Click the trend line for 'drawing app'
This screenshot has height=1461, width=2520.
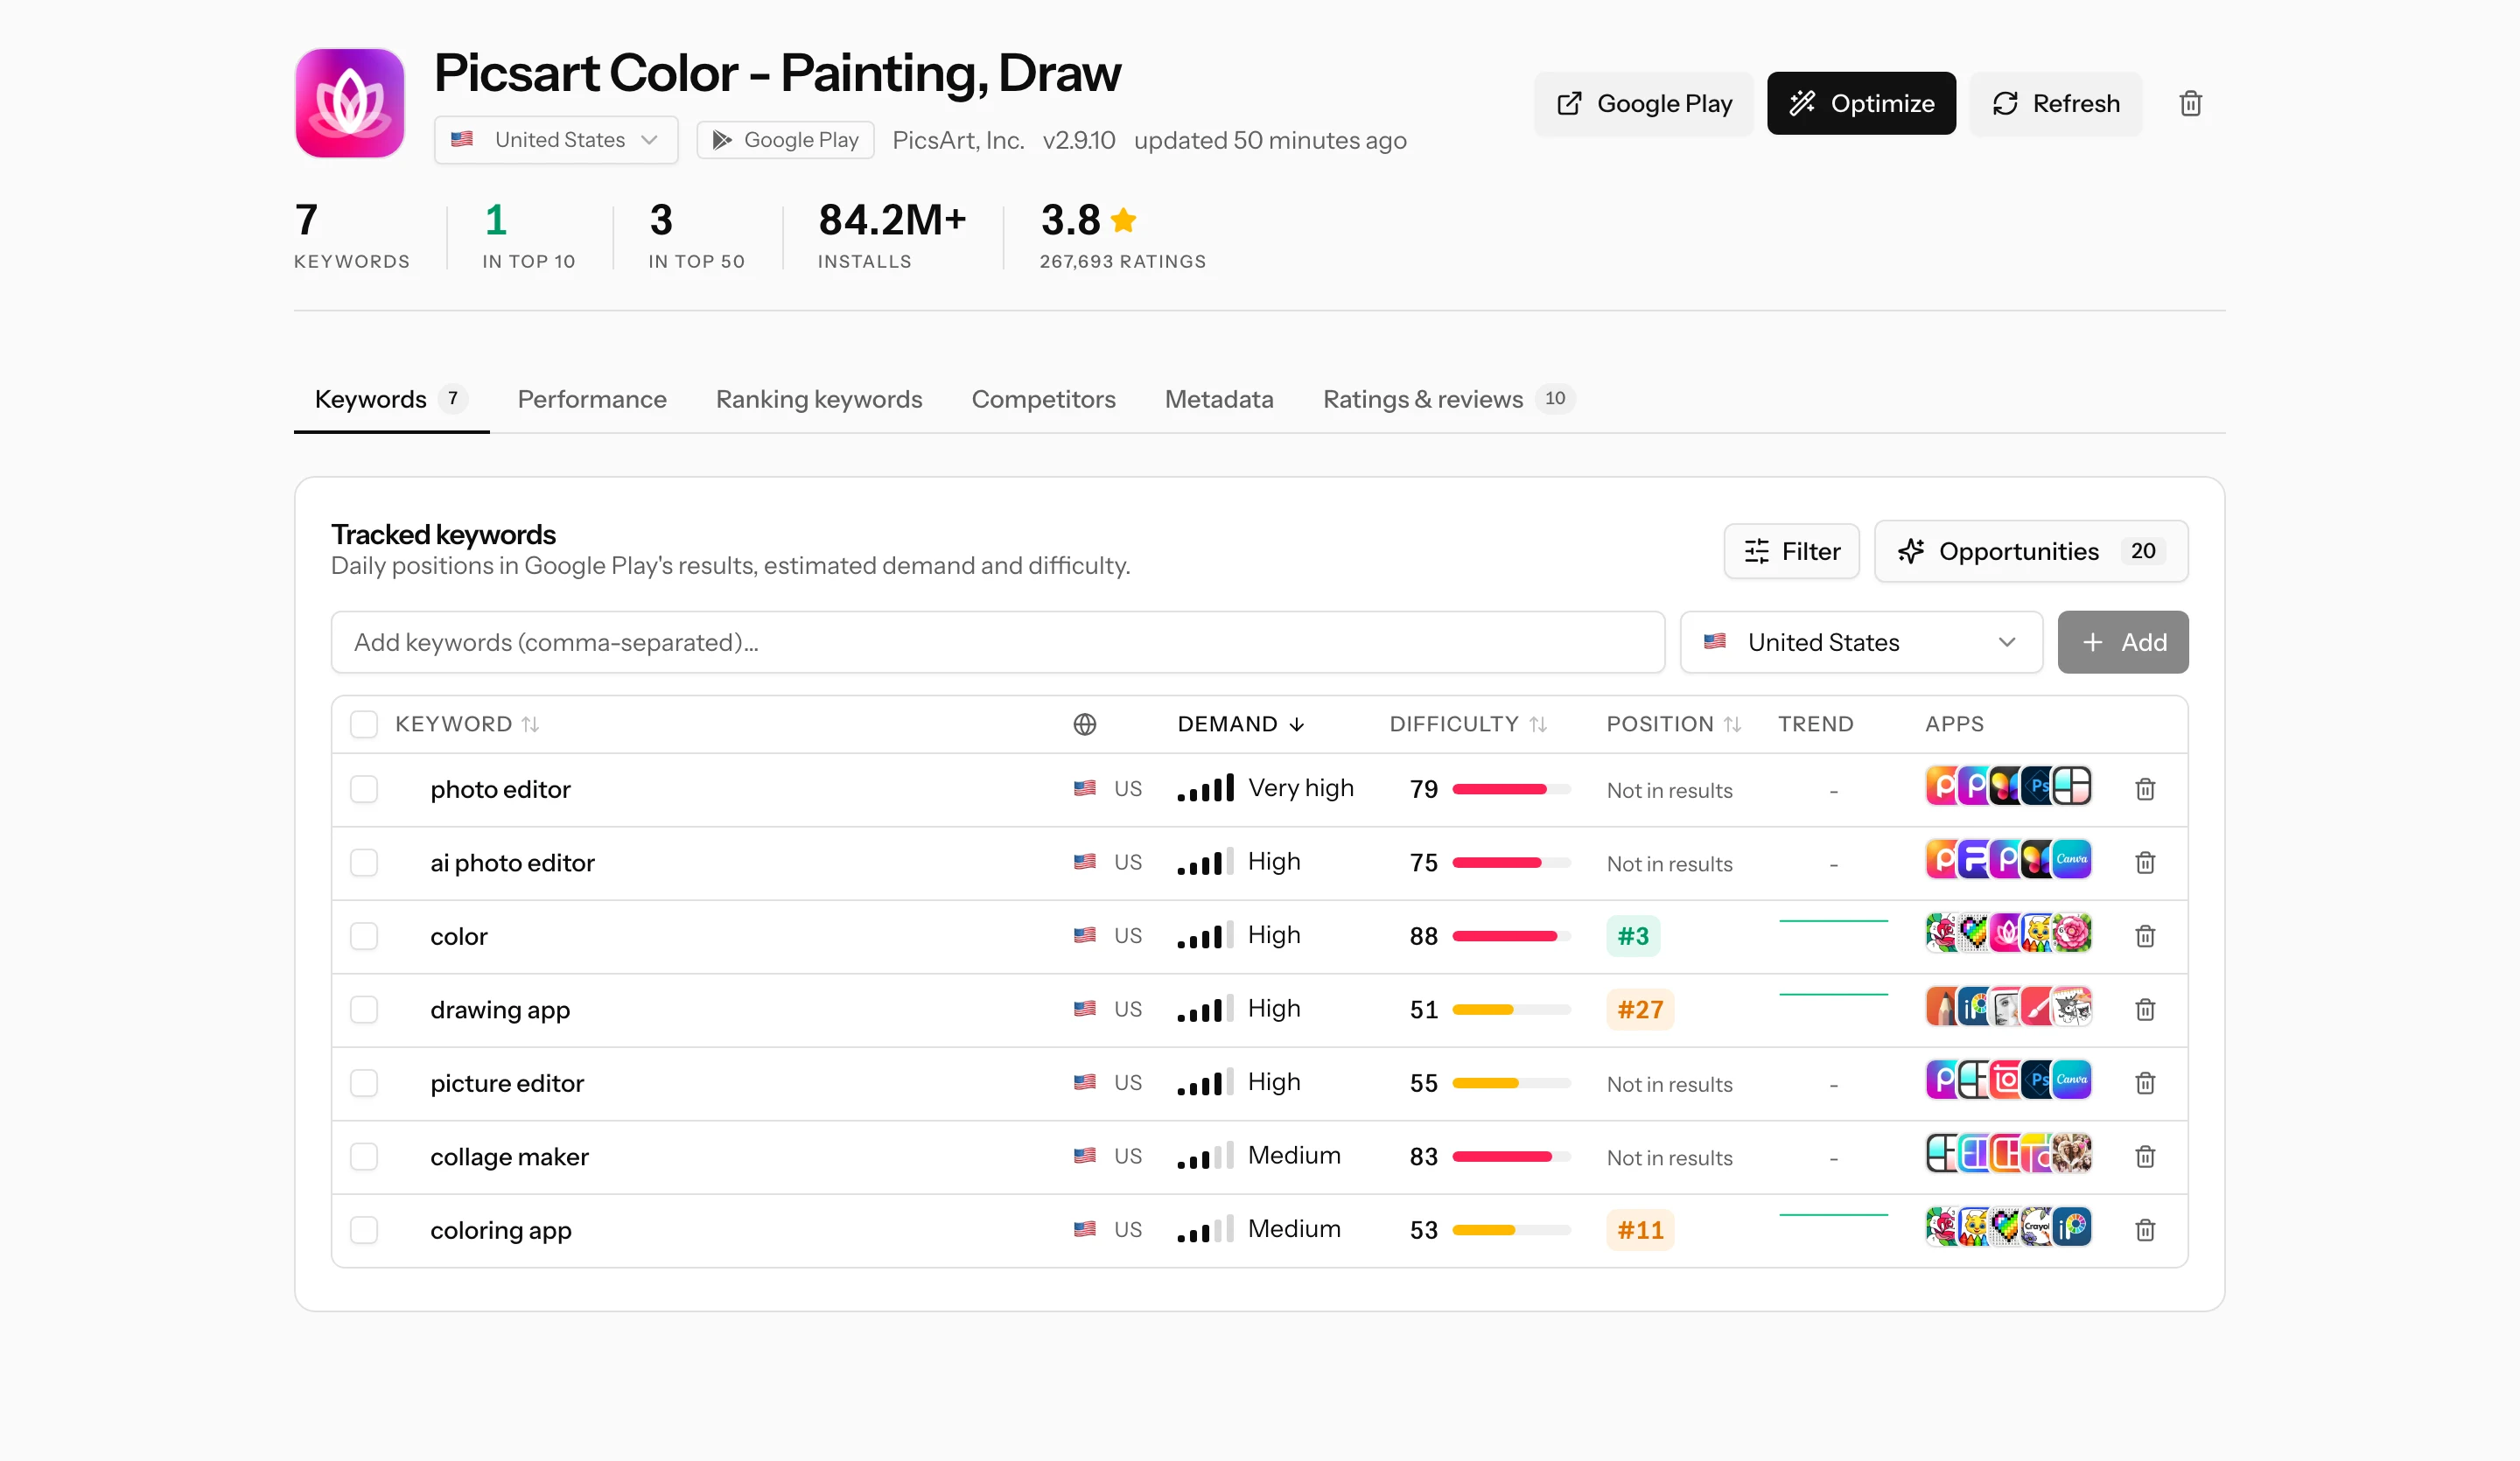click(x=1833, y=994)
